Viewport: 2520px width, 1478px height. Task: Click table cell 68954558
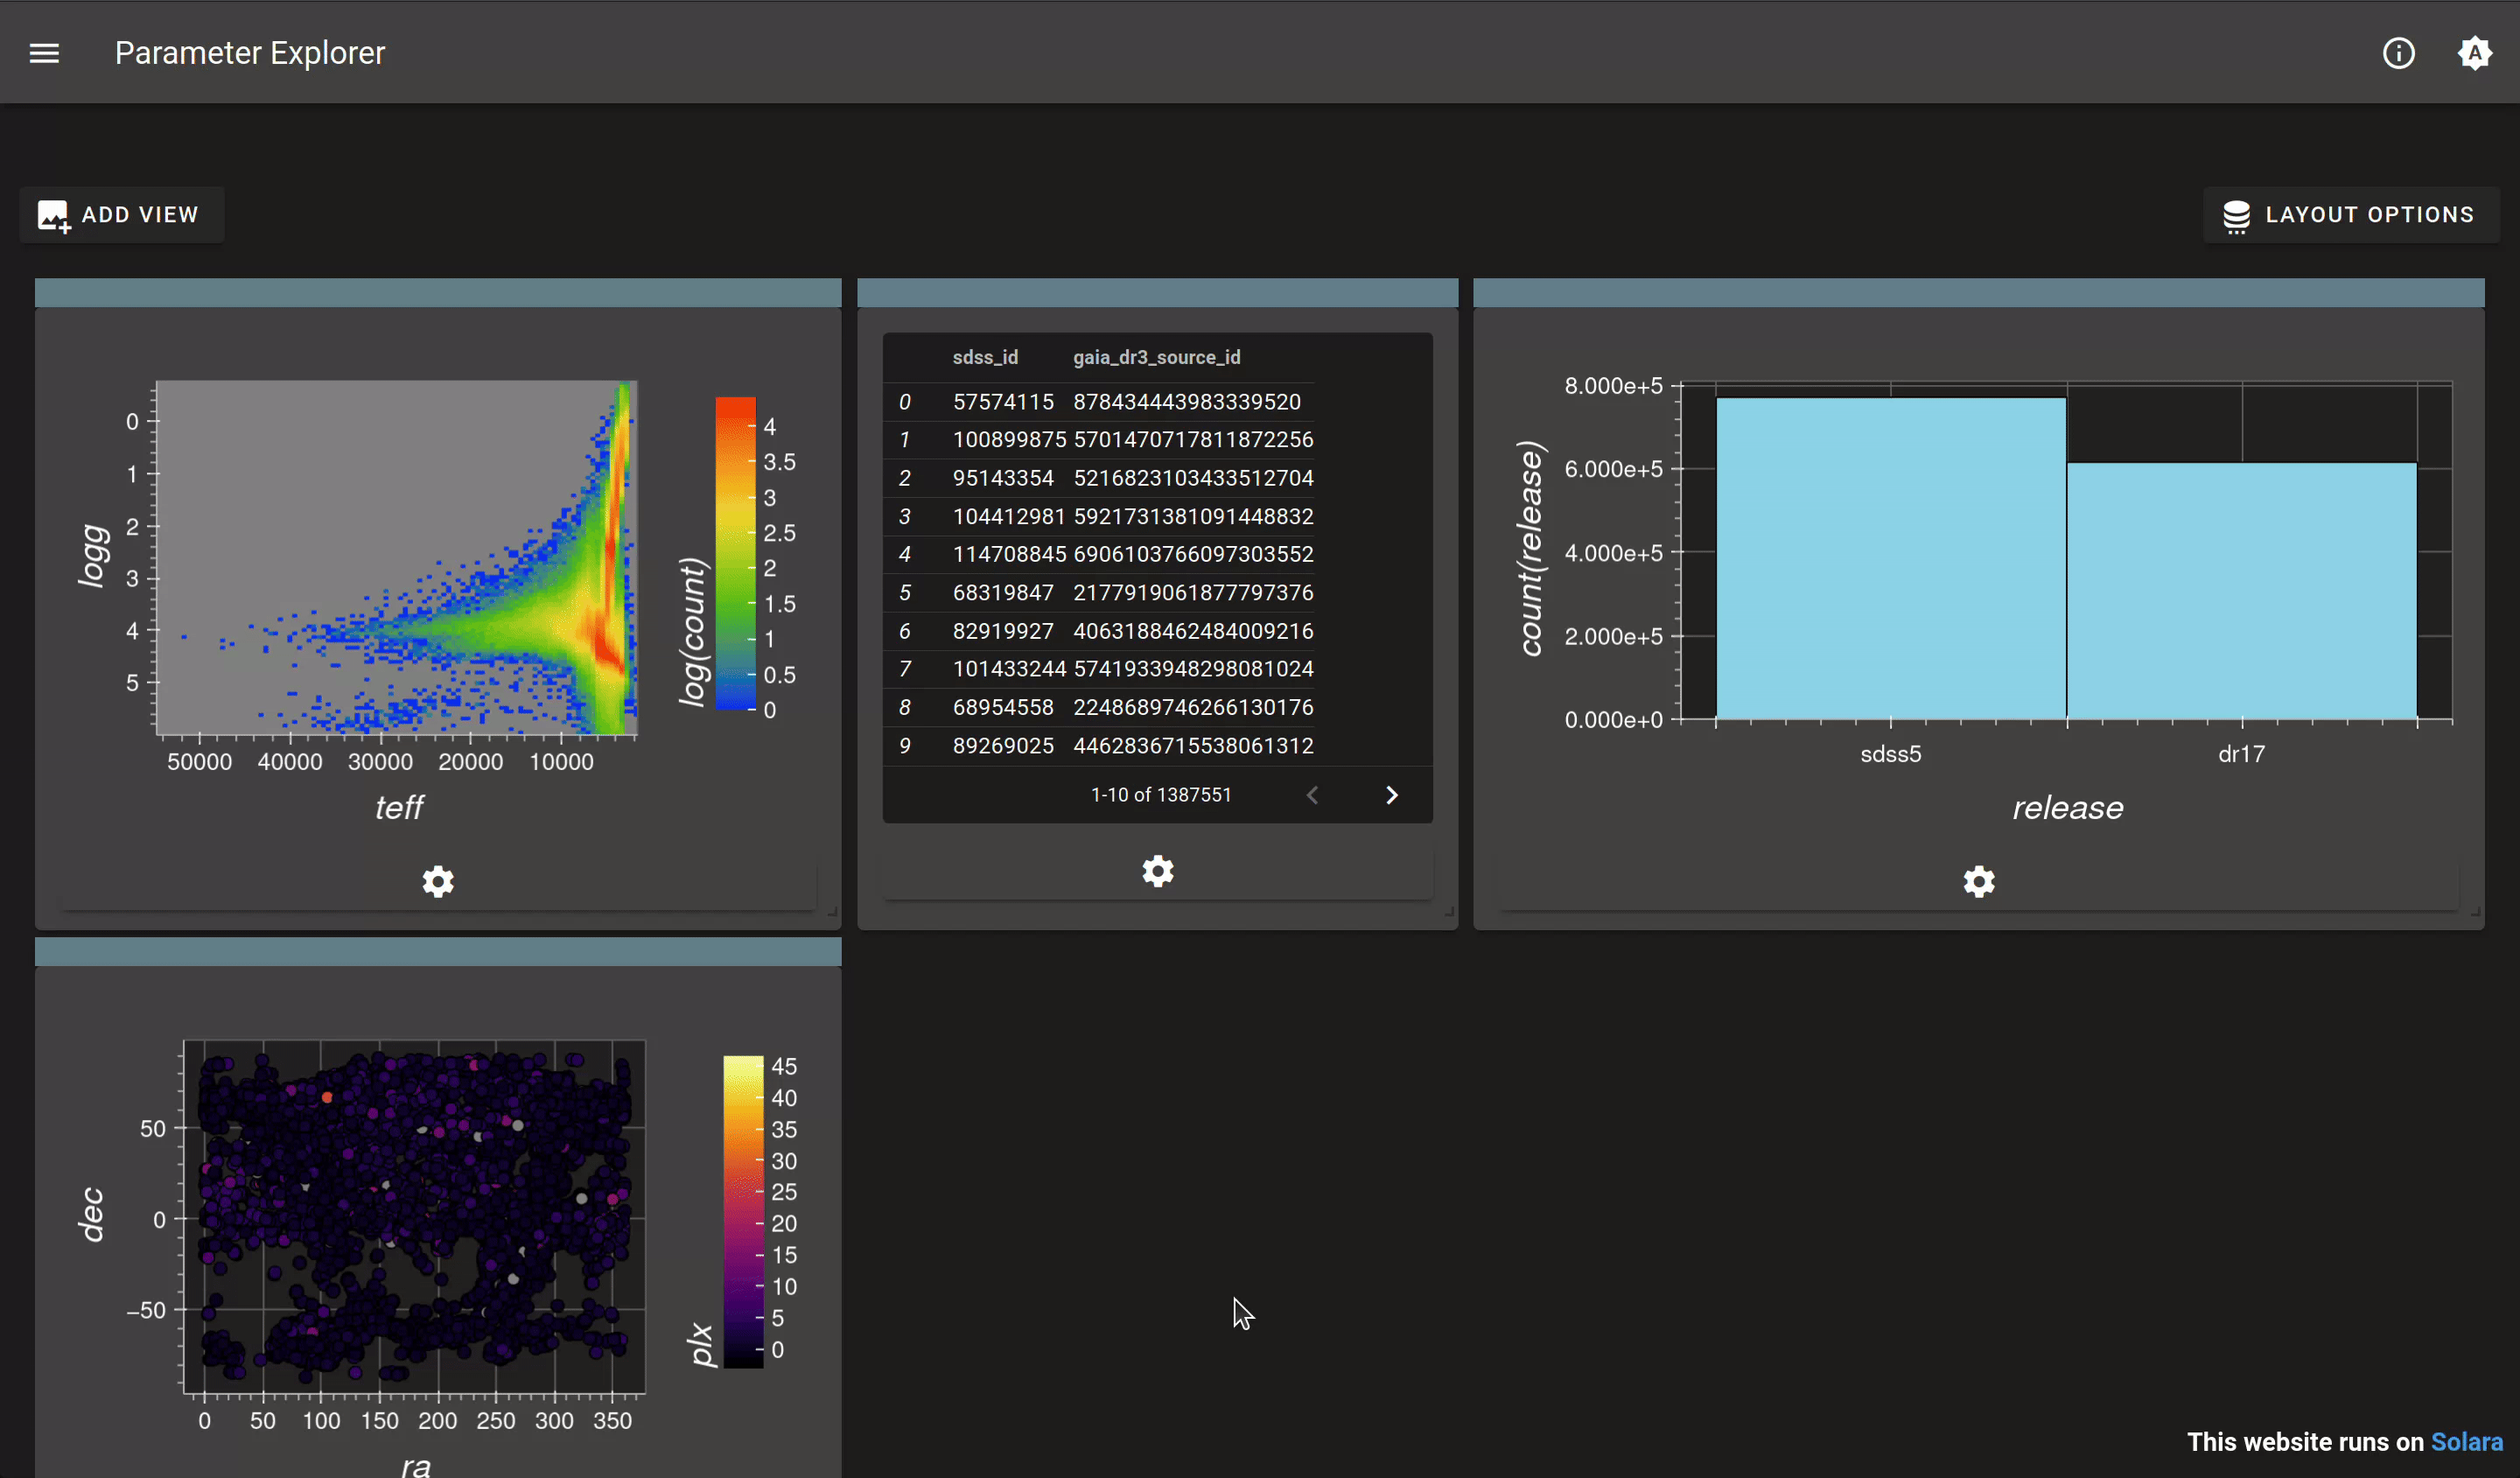click(x=1003, y=707)
